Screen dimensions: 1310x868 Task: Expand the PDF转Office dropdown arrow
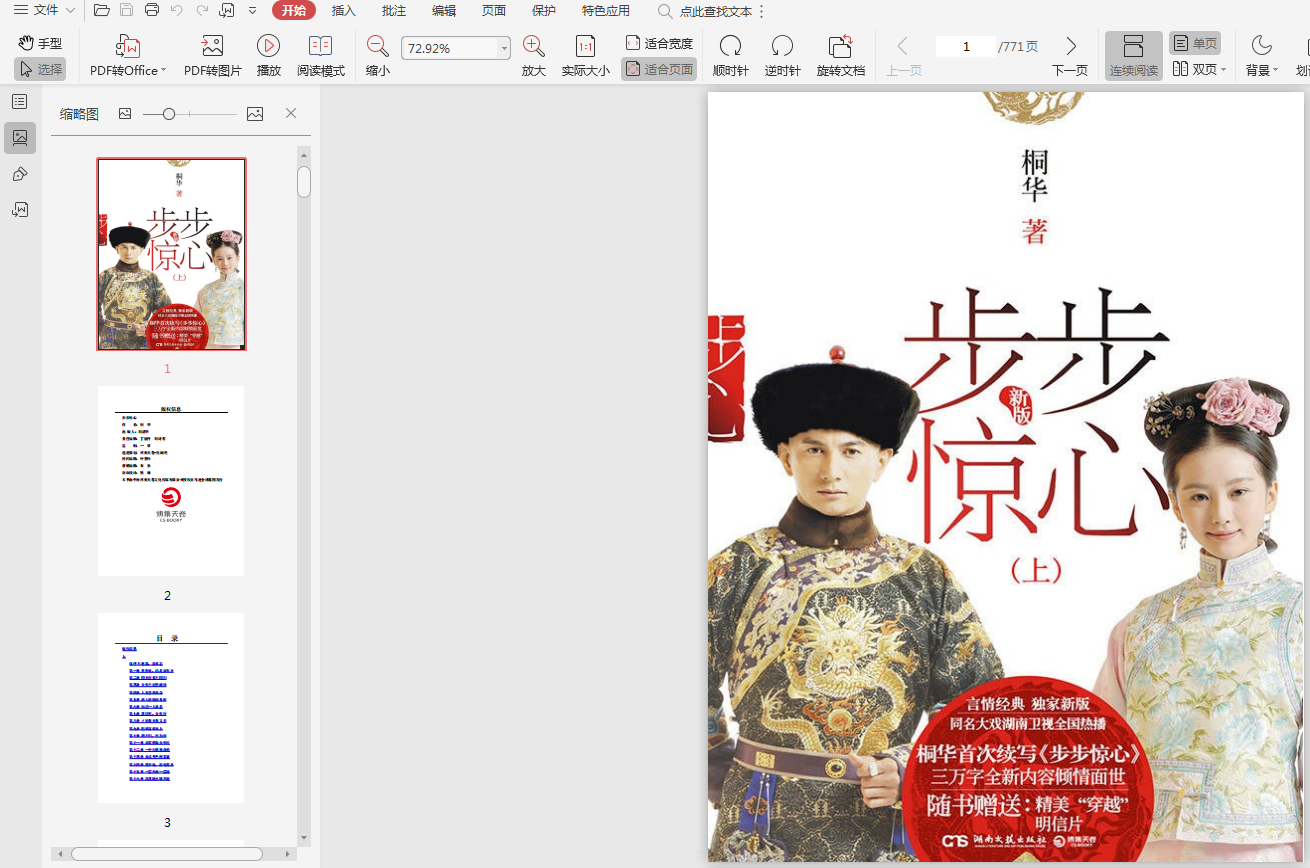(x=163, y=71)
